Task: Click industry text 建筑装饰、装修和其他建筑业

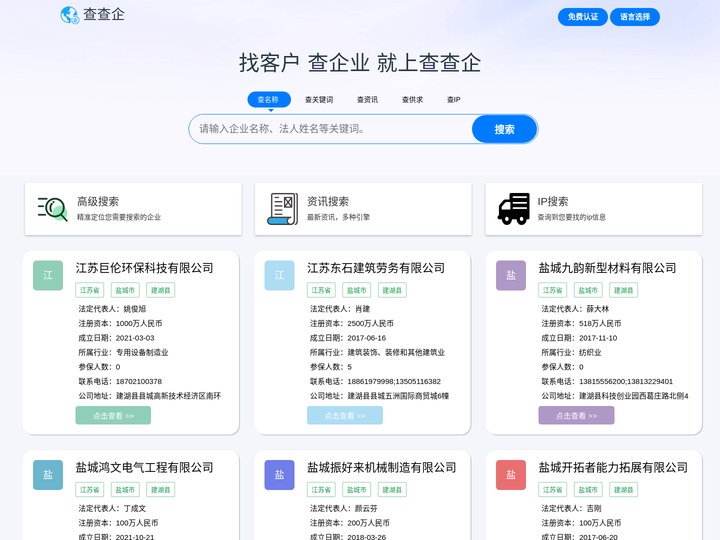Action: [x=396, y=353]
